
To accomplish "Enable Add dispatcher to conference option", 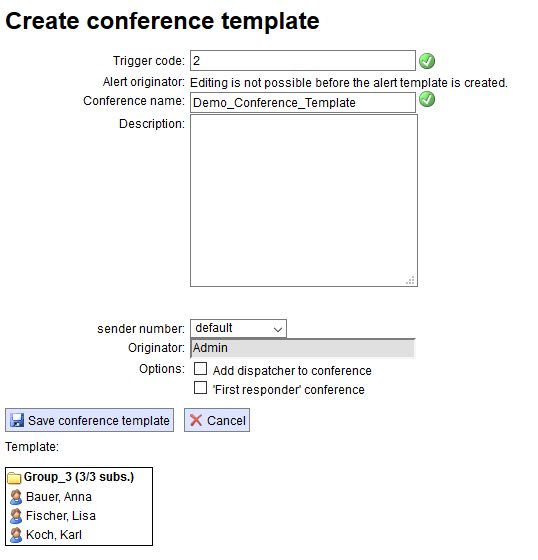I will point(200,369).
